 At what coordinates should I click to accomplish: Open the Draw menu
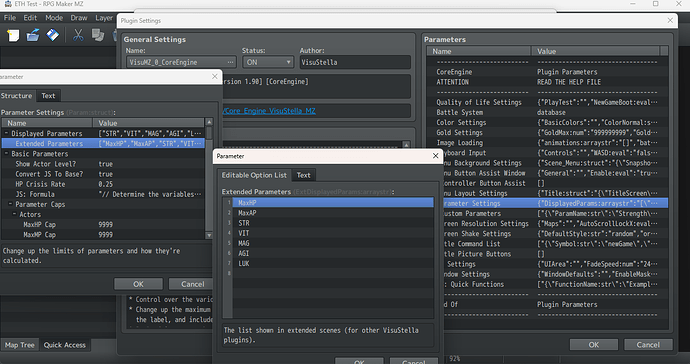coord(79,18)
